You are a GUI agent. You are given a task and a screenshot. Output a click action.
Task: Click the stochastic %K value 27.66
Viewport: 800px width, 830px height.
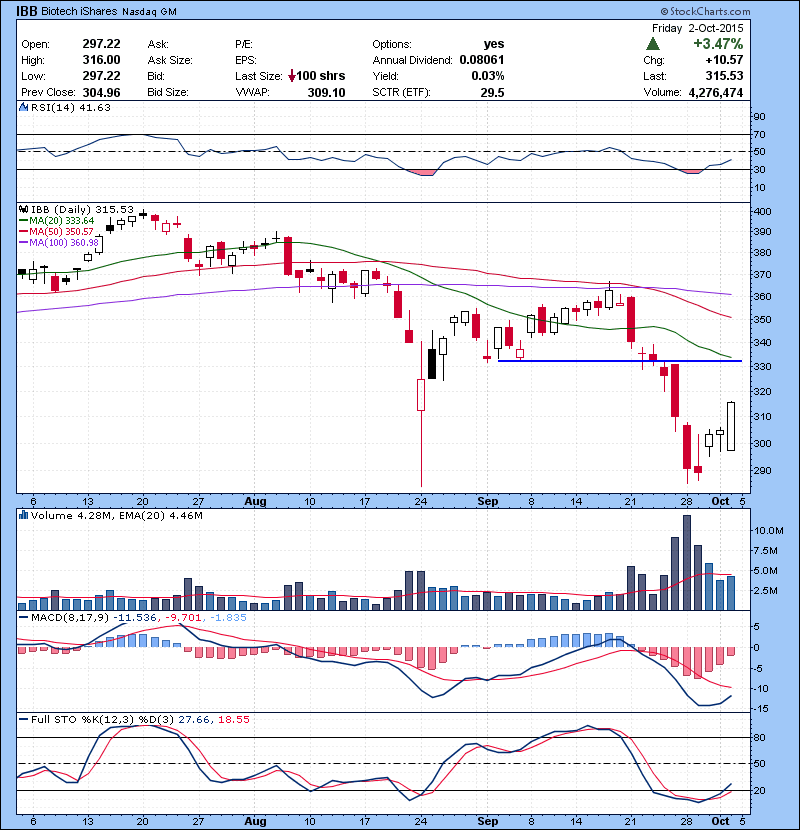pos(194,719)
